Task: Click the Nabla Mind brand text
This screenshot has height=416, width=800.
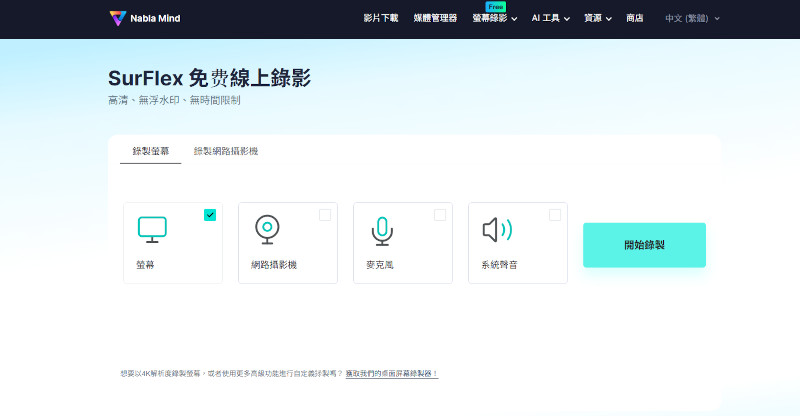Action: point(155,18)
